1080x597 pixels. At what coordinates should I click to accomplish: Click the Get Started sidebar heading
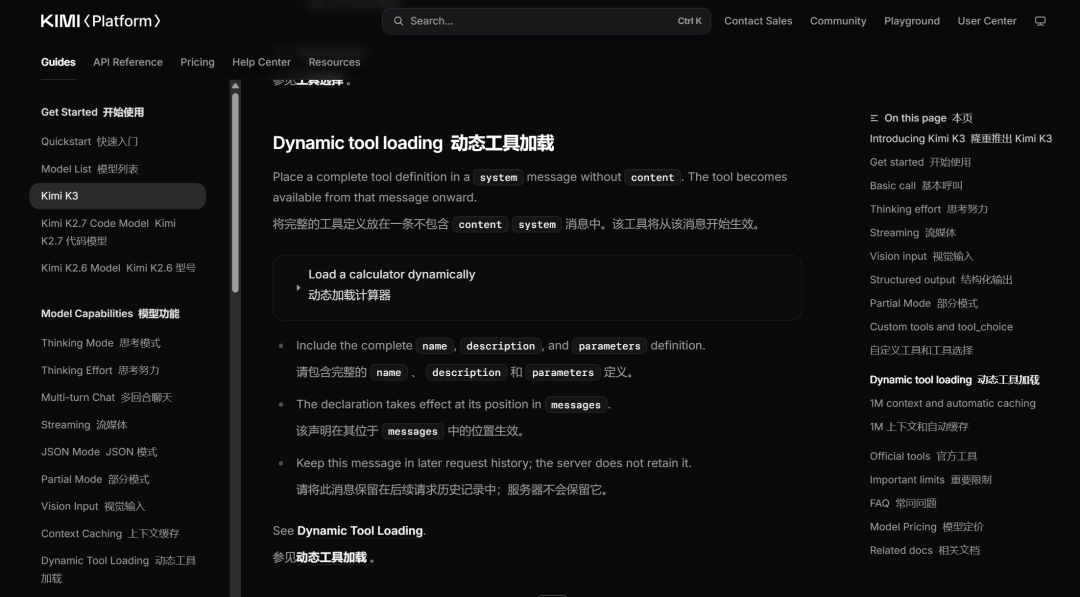point(92,112)
